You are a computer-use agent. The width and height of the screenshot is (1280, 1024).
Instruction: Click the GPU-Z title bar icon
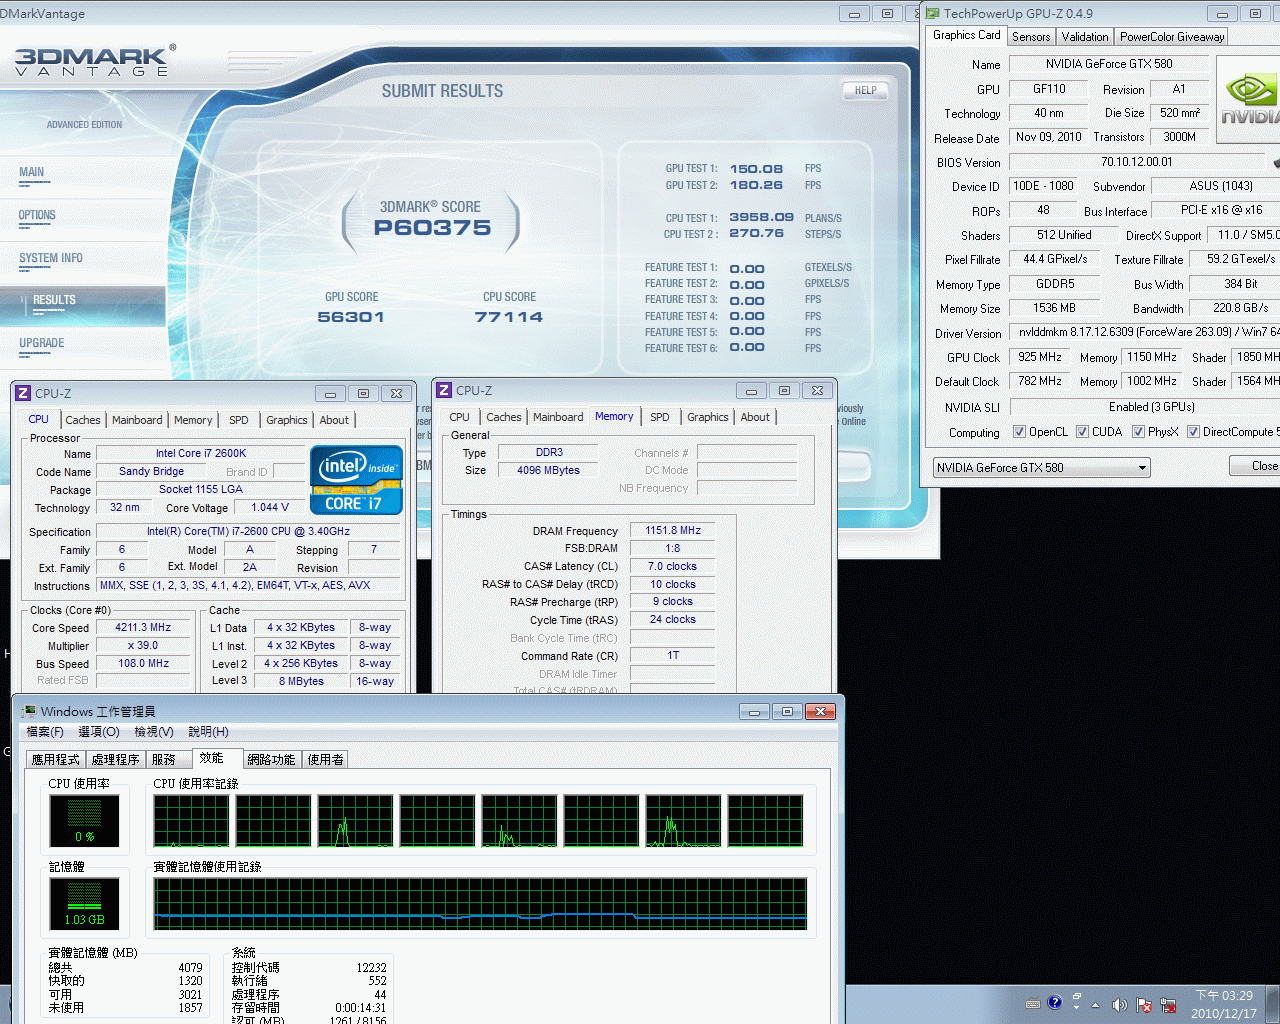click(x=933, y=13)
